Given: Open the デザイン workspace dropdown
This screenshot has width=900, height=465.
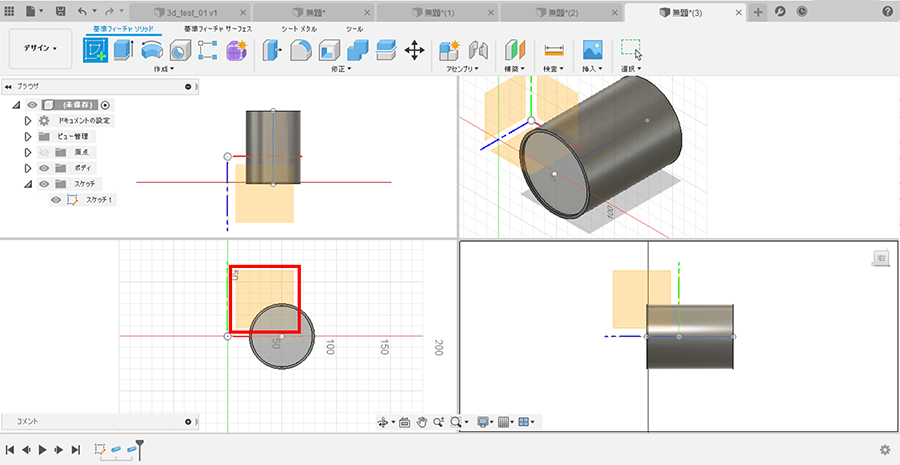Looking at the screenshot, I should [x=41, y=48].
